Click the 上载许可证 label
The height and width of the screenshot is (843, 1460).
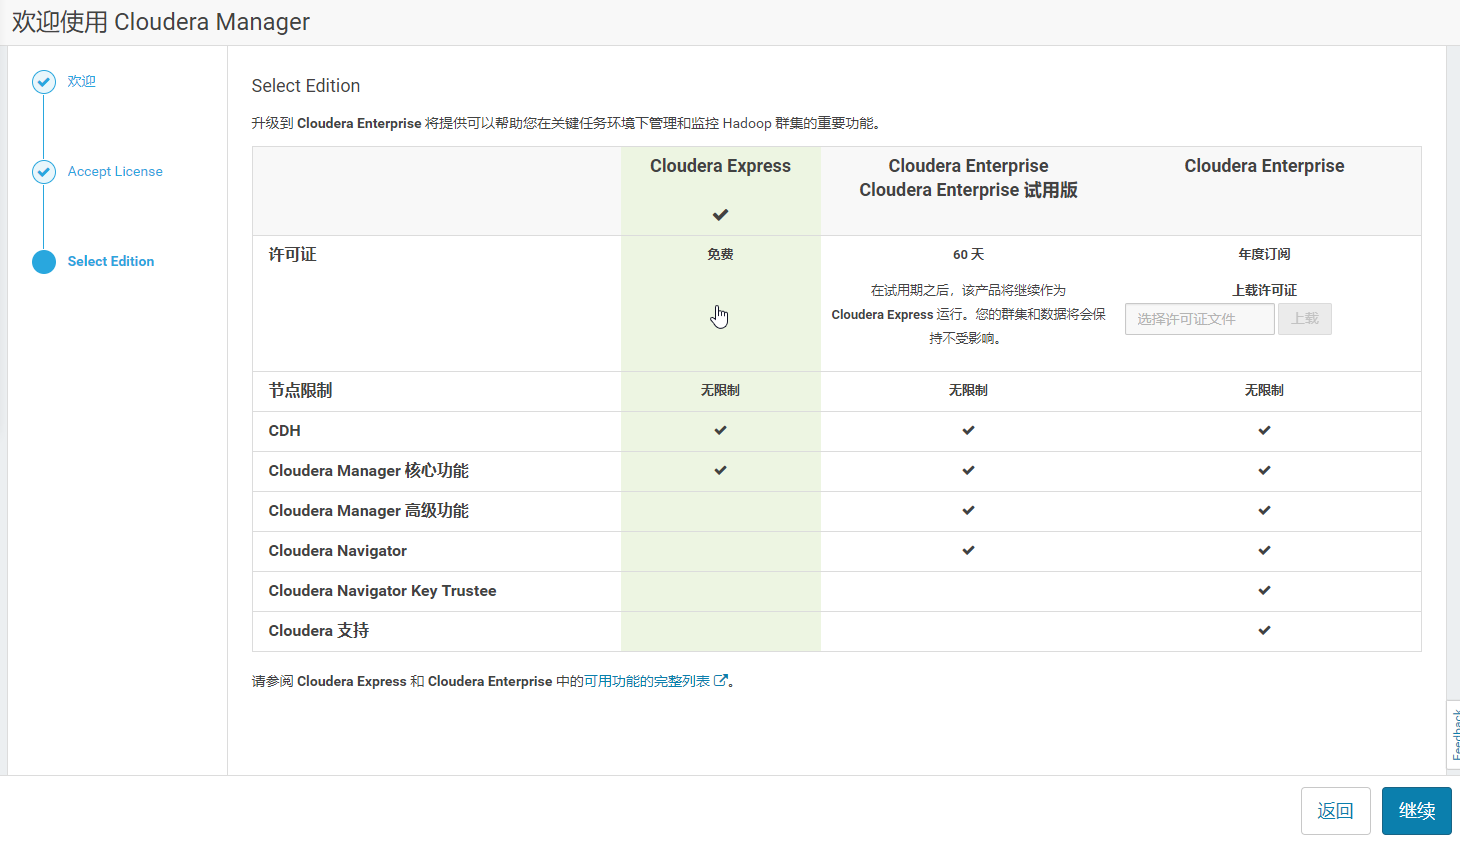(1264, 290)
